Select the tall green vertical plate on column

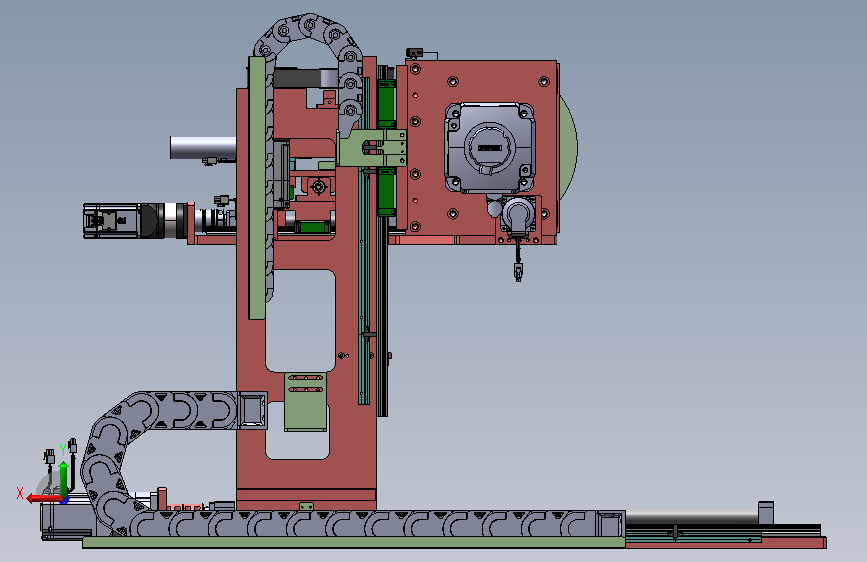point(257,188)
